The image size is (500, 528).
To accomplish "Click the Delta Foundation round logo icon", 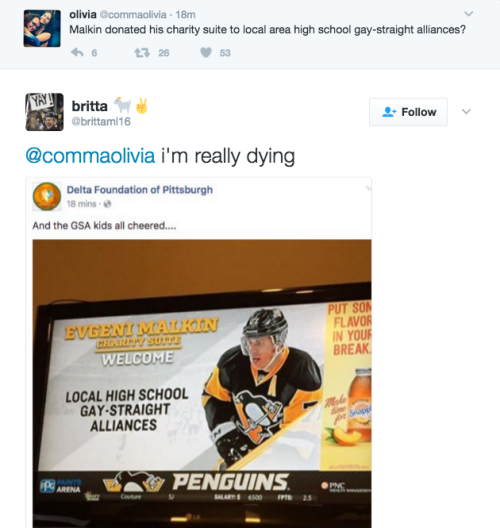I will [47, 196].
